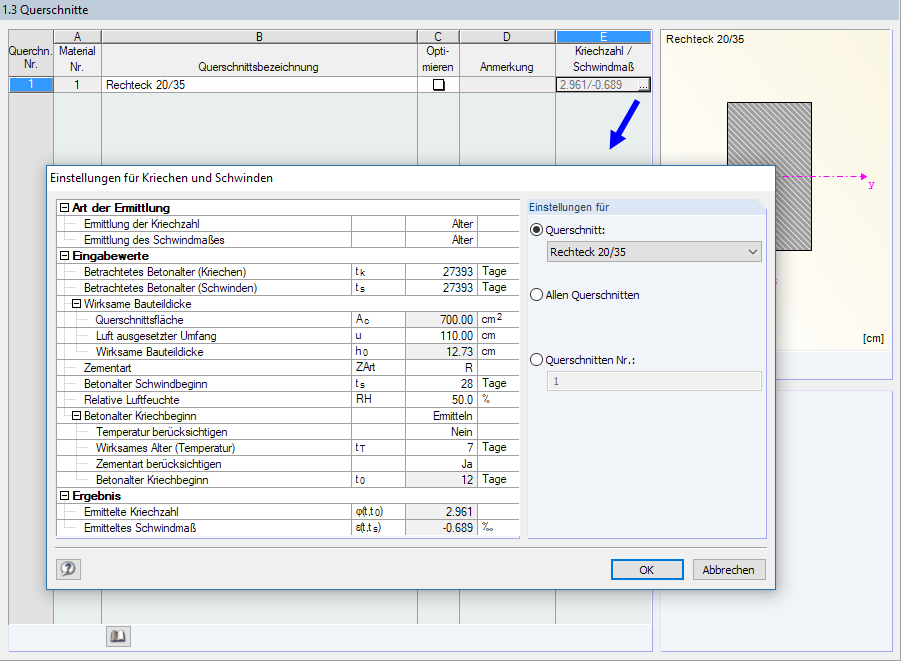
Task: Click the Relative Luftfeuchte value 50.0
Action: 441,399
